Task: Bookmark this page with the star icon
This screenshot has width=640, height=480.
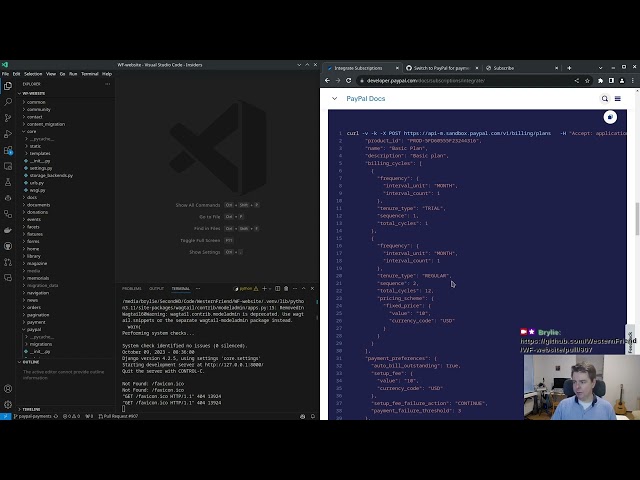Action: (587, 81)
